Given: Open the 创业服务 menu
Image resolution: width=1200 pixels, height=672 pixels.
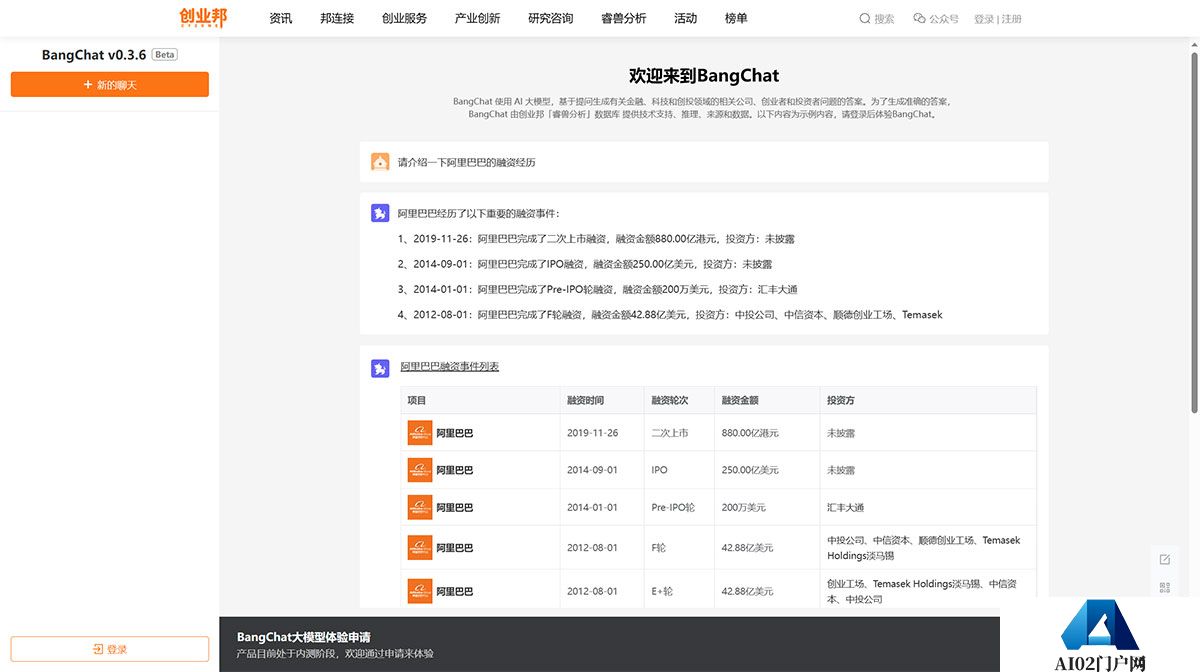Looking at the screenshot, I should 404,18.
